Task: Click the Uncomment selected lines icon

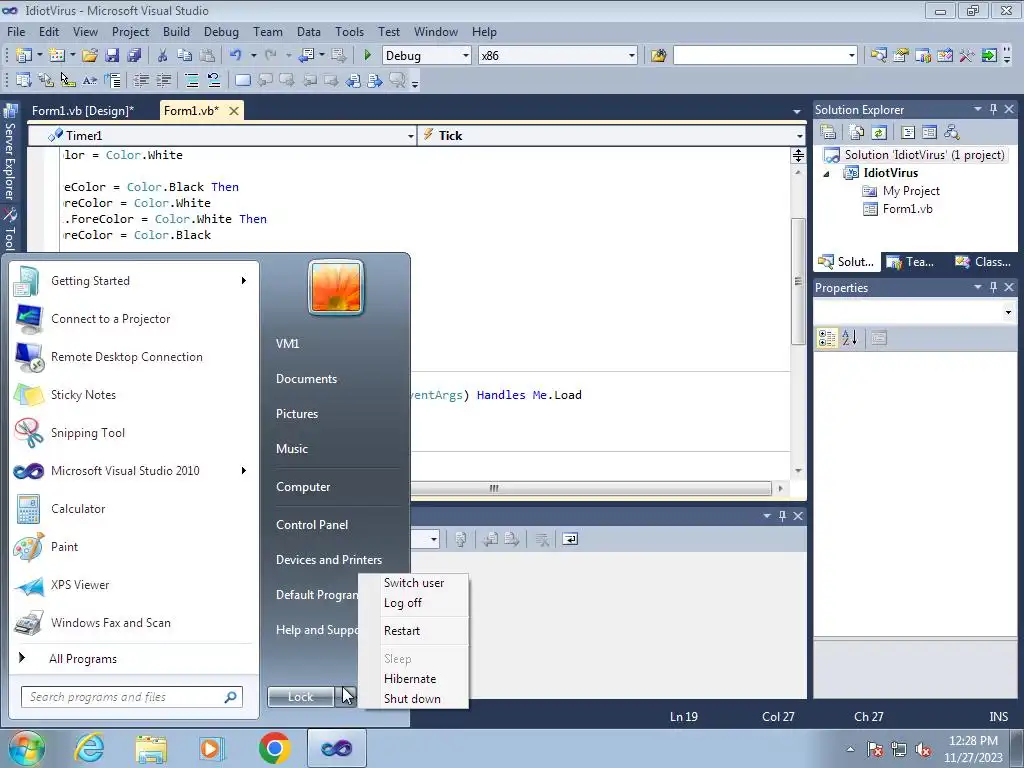Action: tap(214, 80)
